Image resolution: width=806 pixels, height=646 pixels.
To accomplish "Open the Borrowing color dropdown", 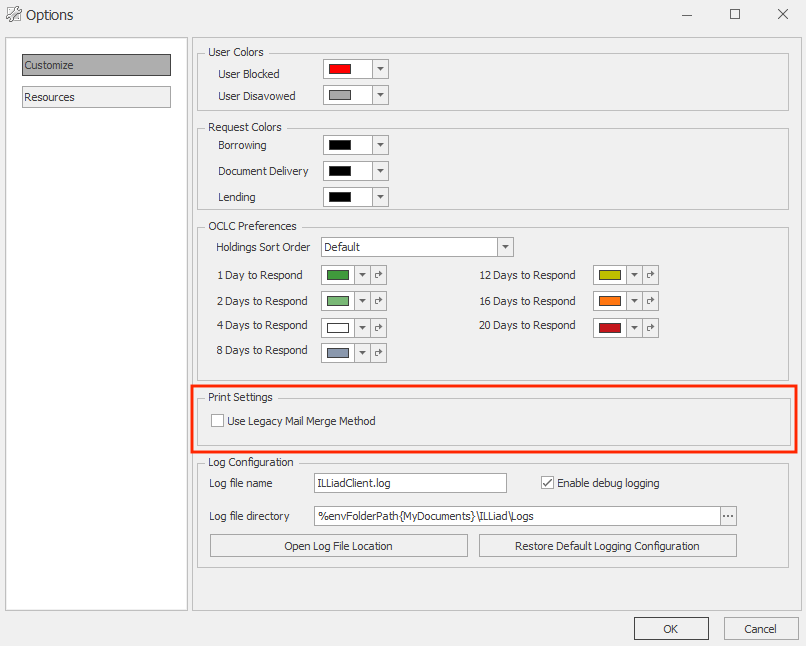I will coord(380,144).
